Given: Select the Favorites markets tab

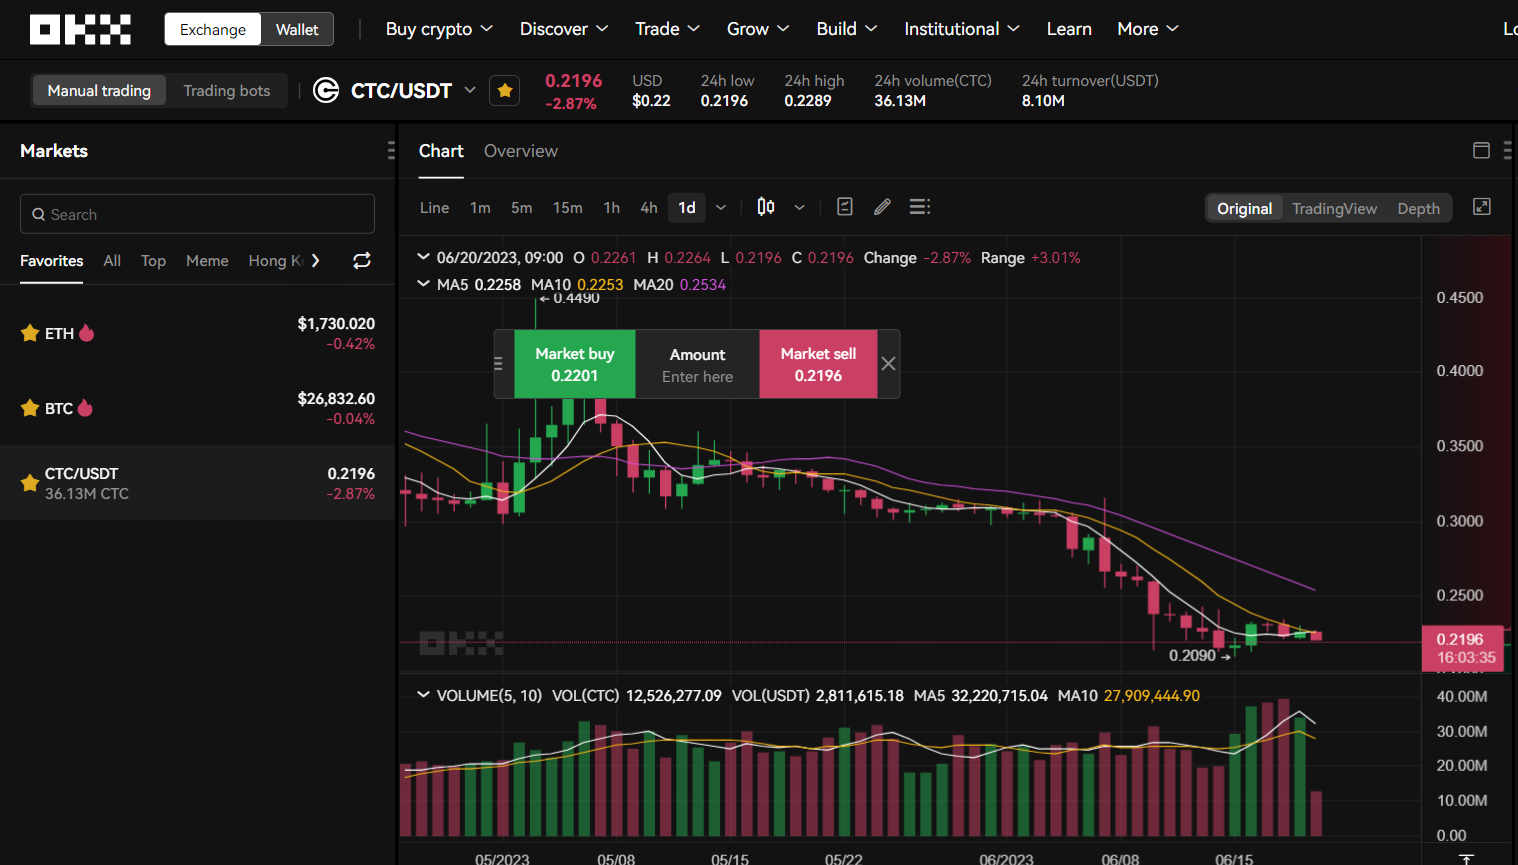Looking at the screenshot, I should (52, 261).
